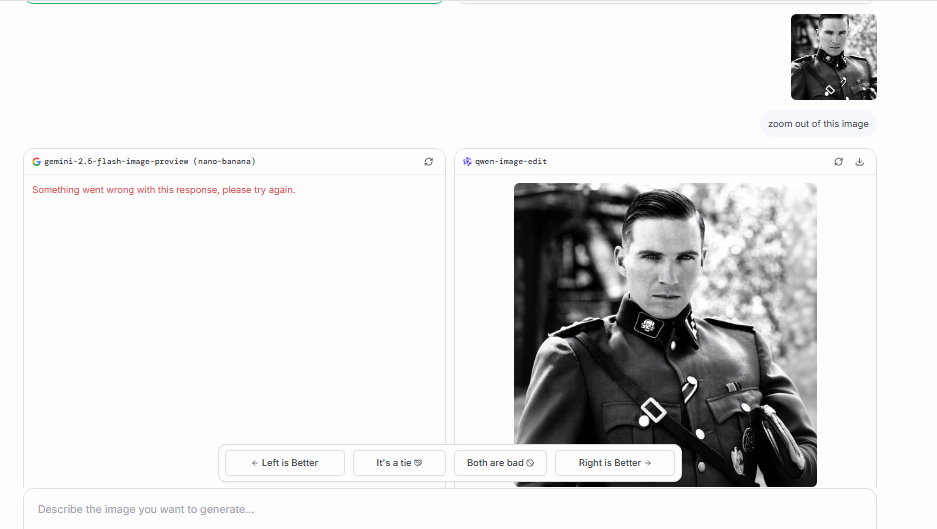Click the gemini-2.5-flash-image-preview model label
This screenshot has height=529, width=937.
click(x=150, y=161)
